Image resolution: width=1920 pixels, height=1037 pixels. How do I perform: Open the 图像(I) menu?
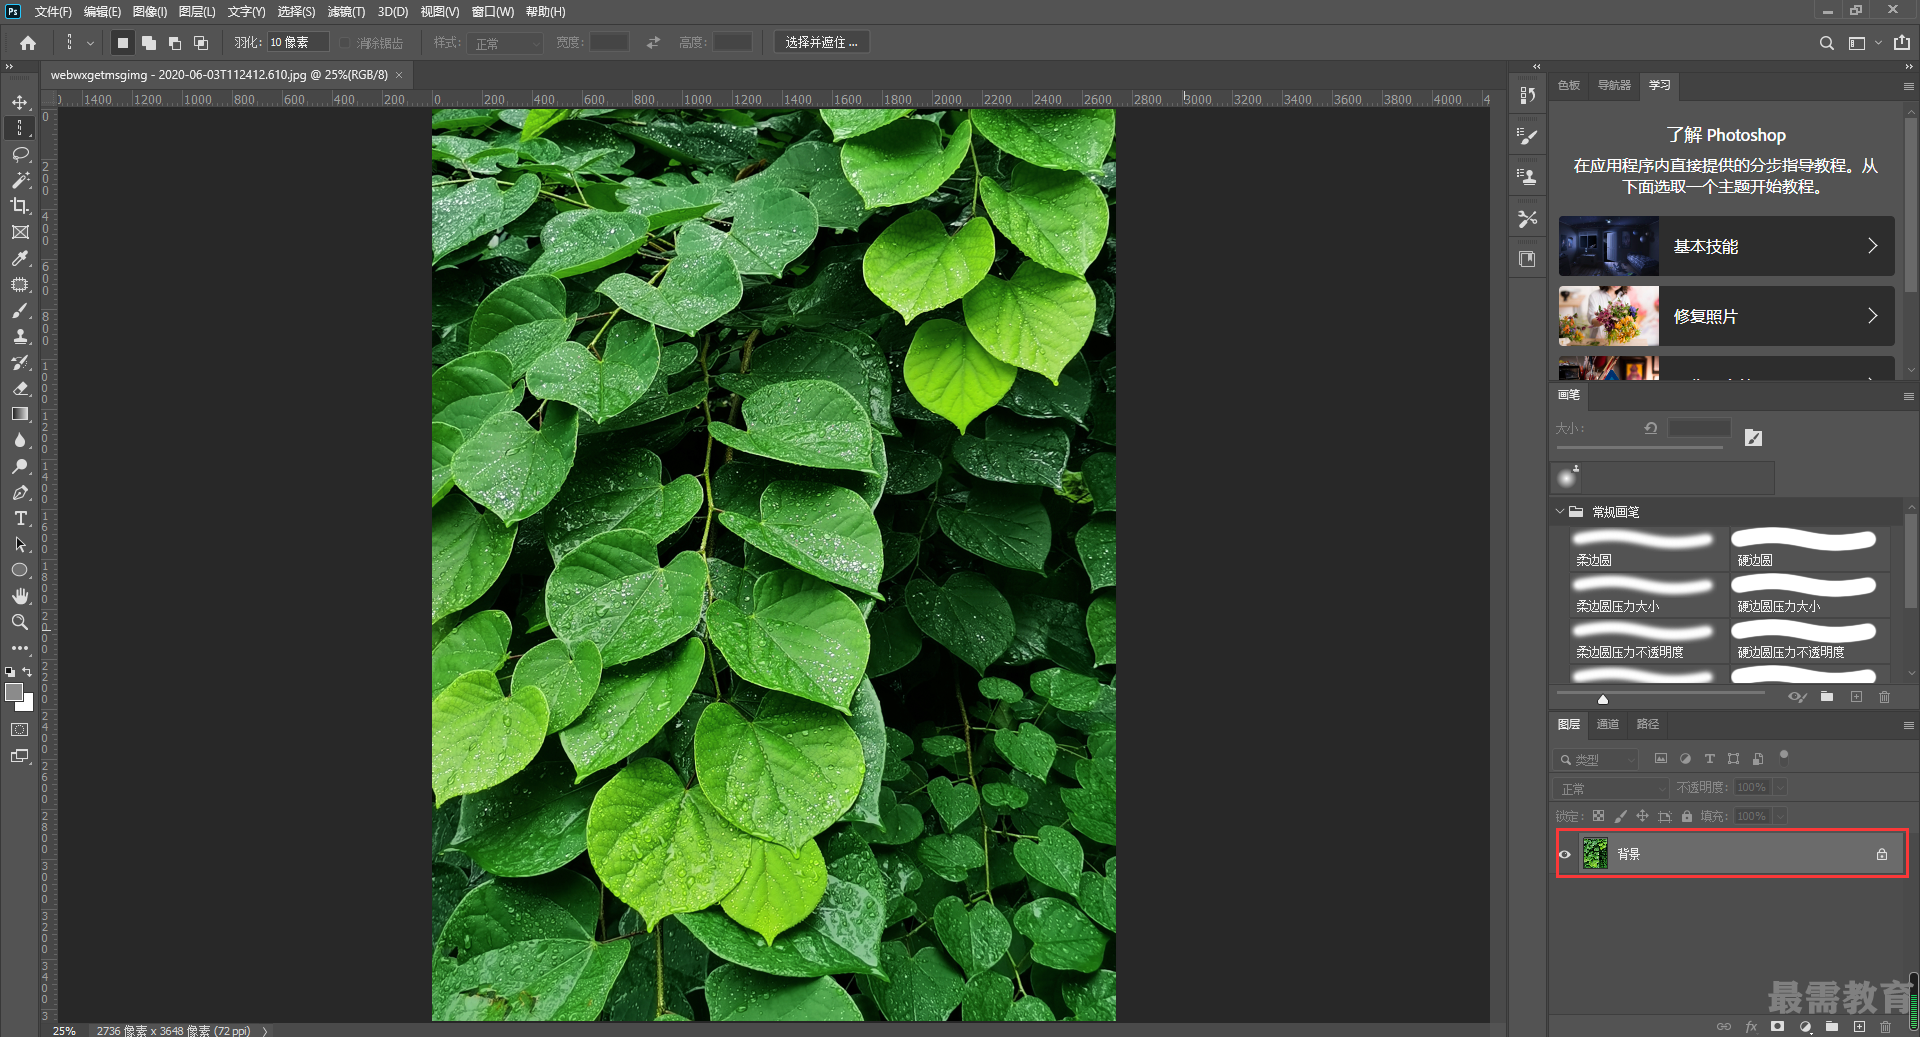150,12
